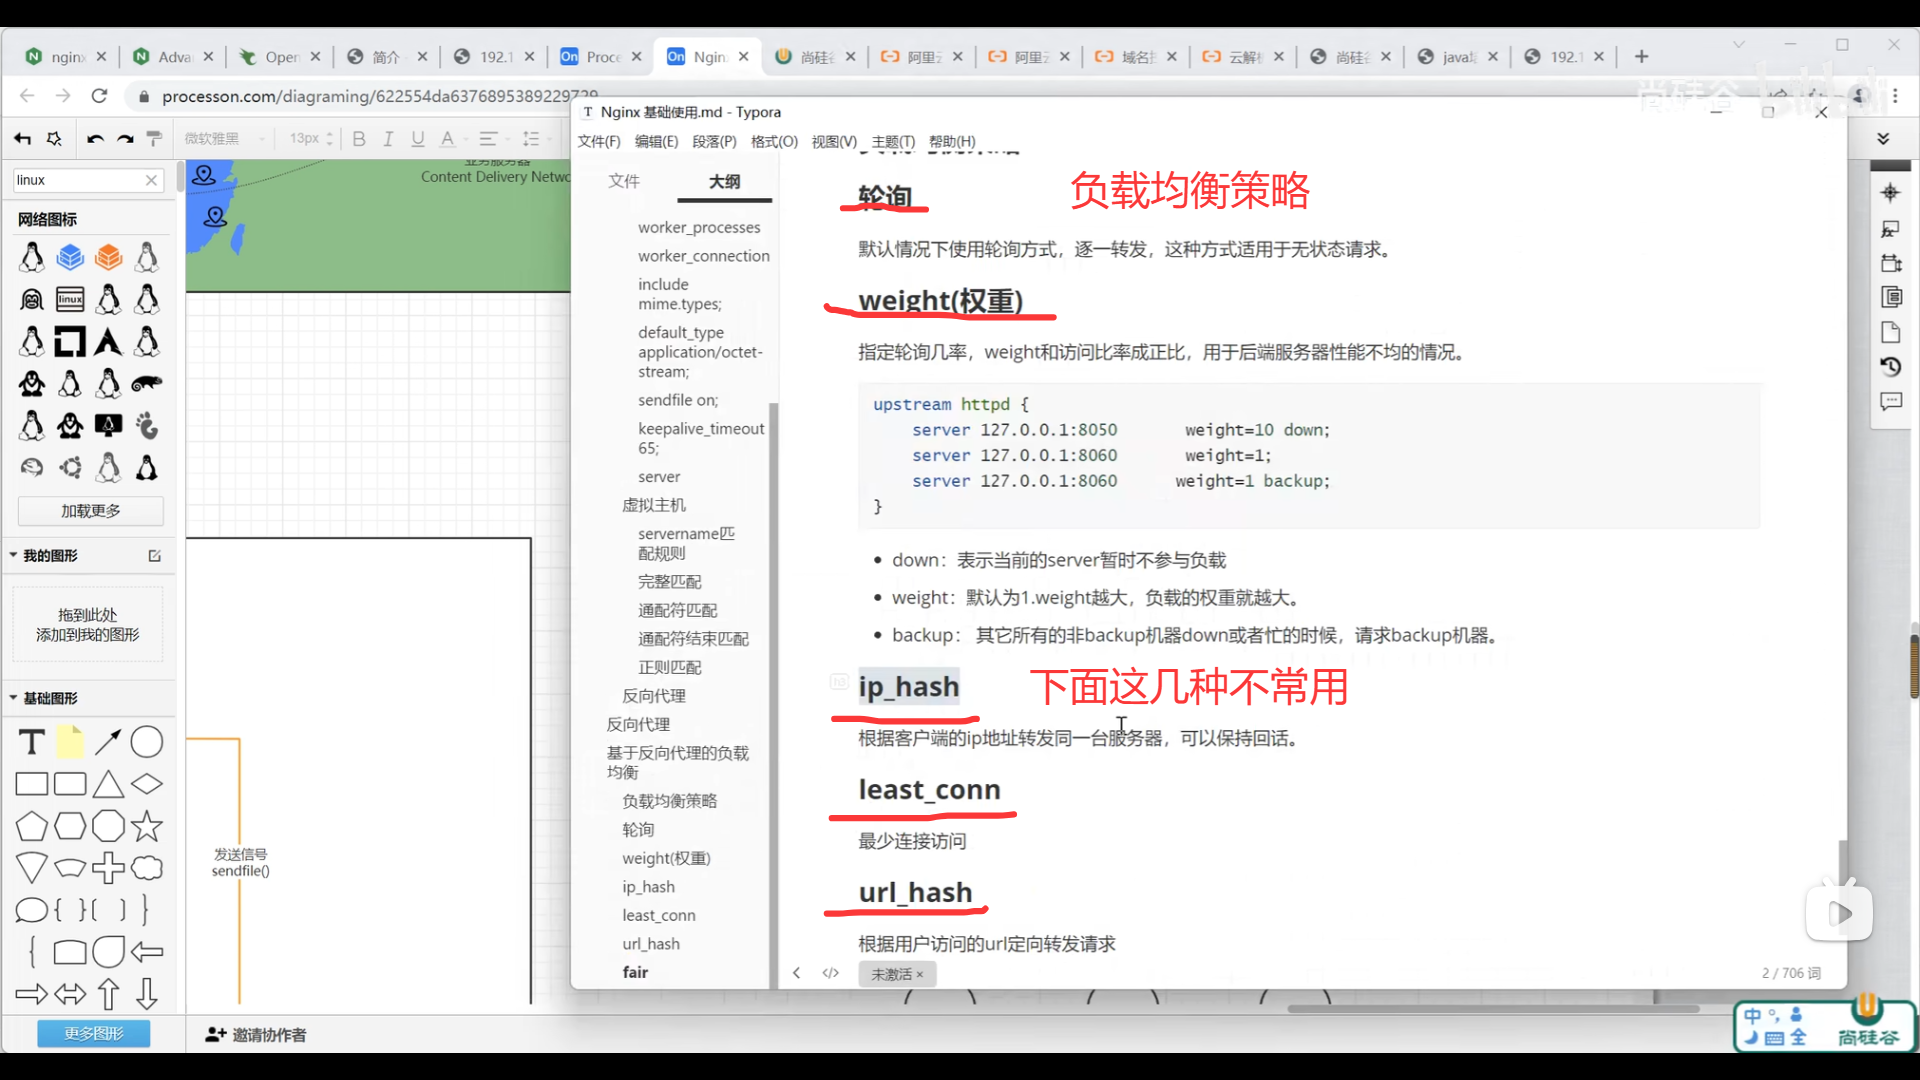
Task: Switch to the 文件 sidebar tab
Action: click(x=624, y=181)
